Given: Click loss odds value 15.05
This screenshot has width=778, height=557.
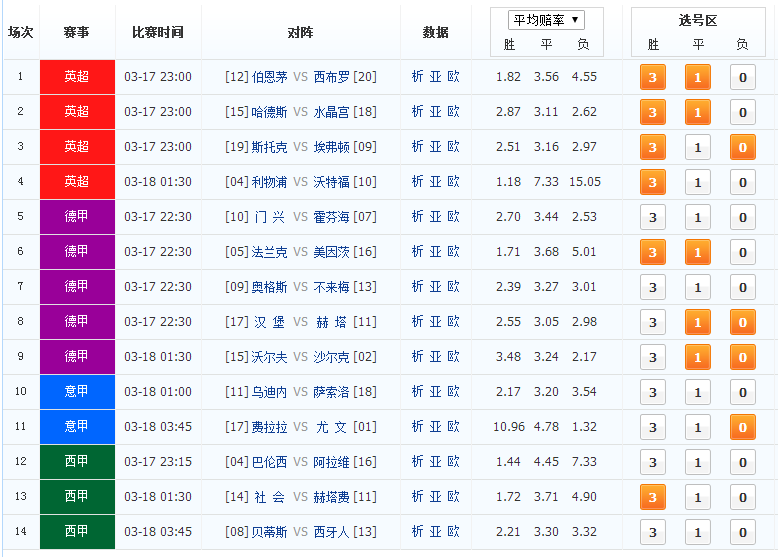Looking at the screenshot, I should pyautogui.click(x=584, y=182).
